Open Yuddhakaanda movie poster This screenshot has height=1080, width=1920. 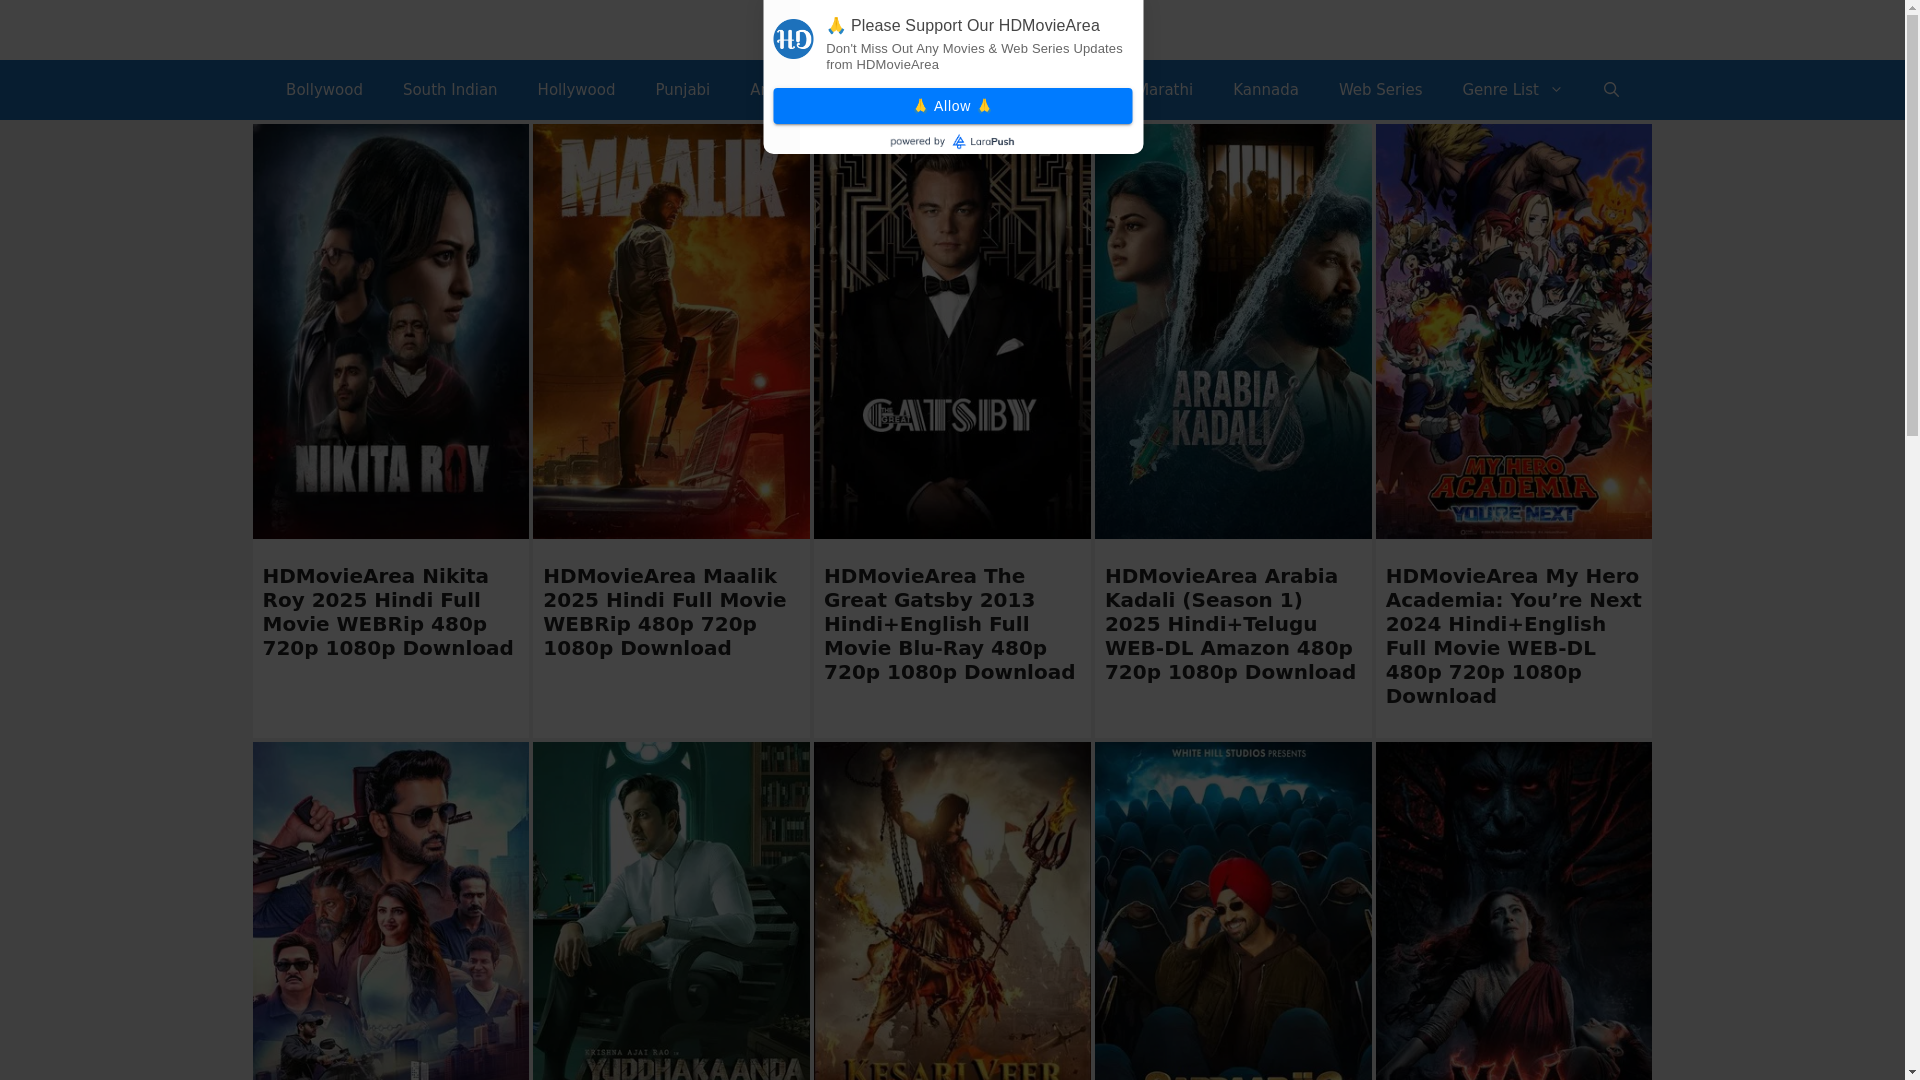[671, 911]
